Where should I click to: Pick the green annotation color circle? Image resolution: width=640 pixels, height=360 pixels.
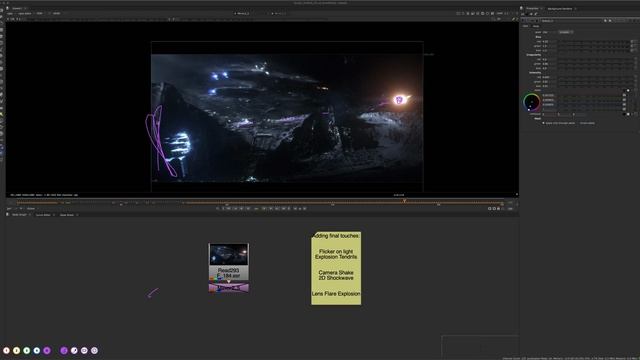(27, 350)
